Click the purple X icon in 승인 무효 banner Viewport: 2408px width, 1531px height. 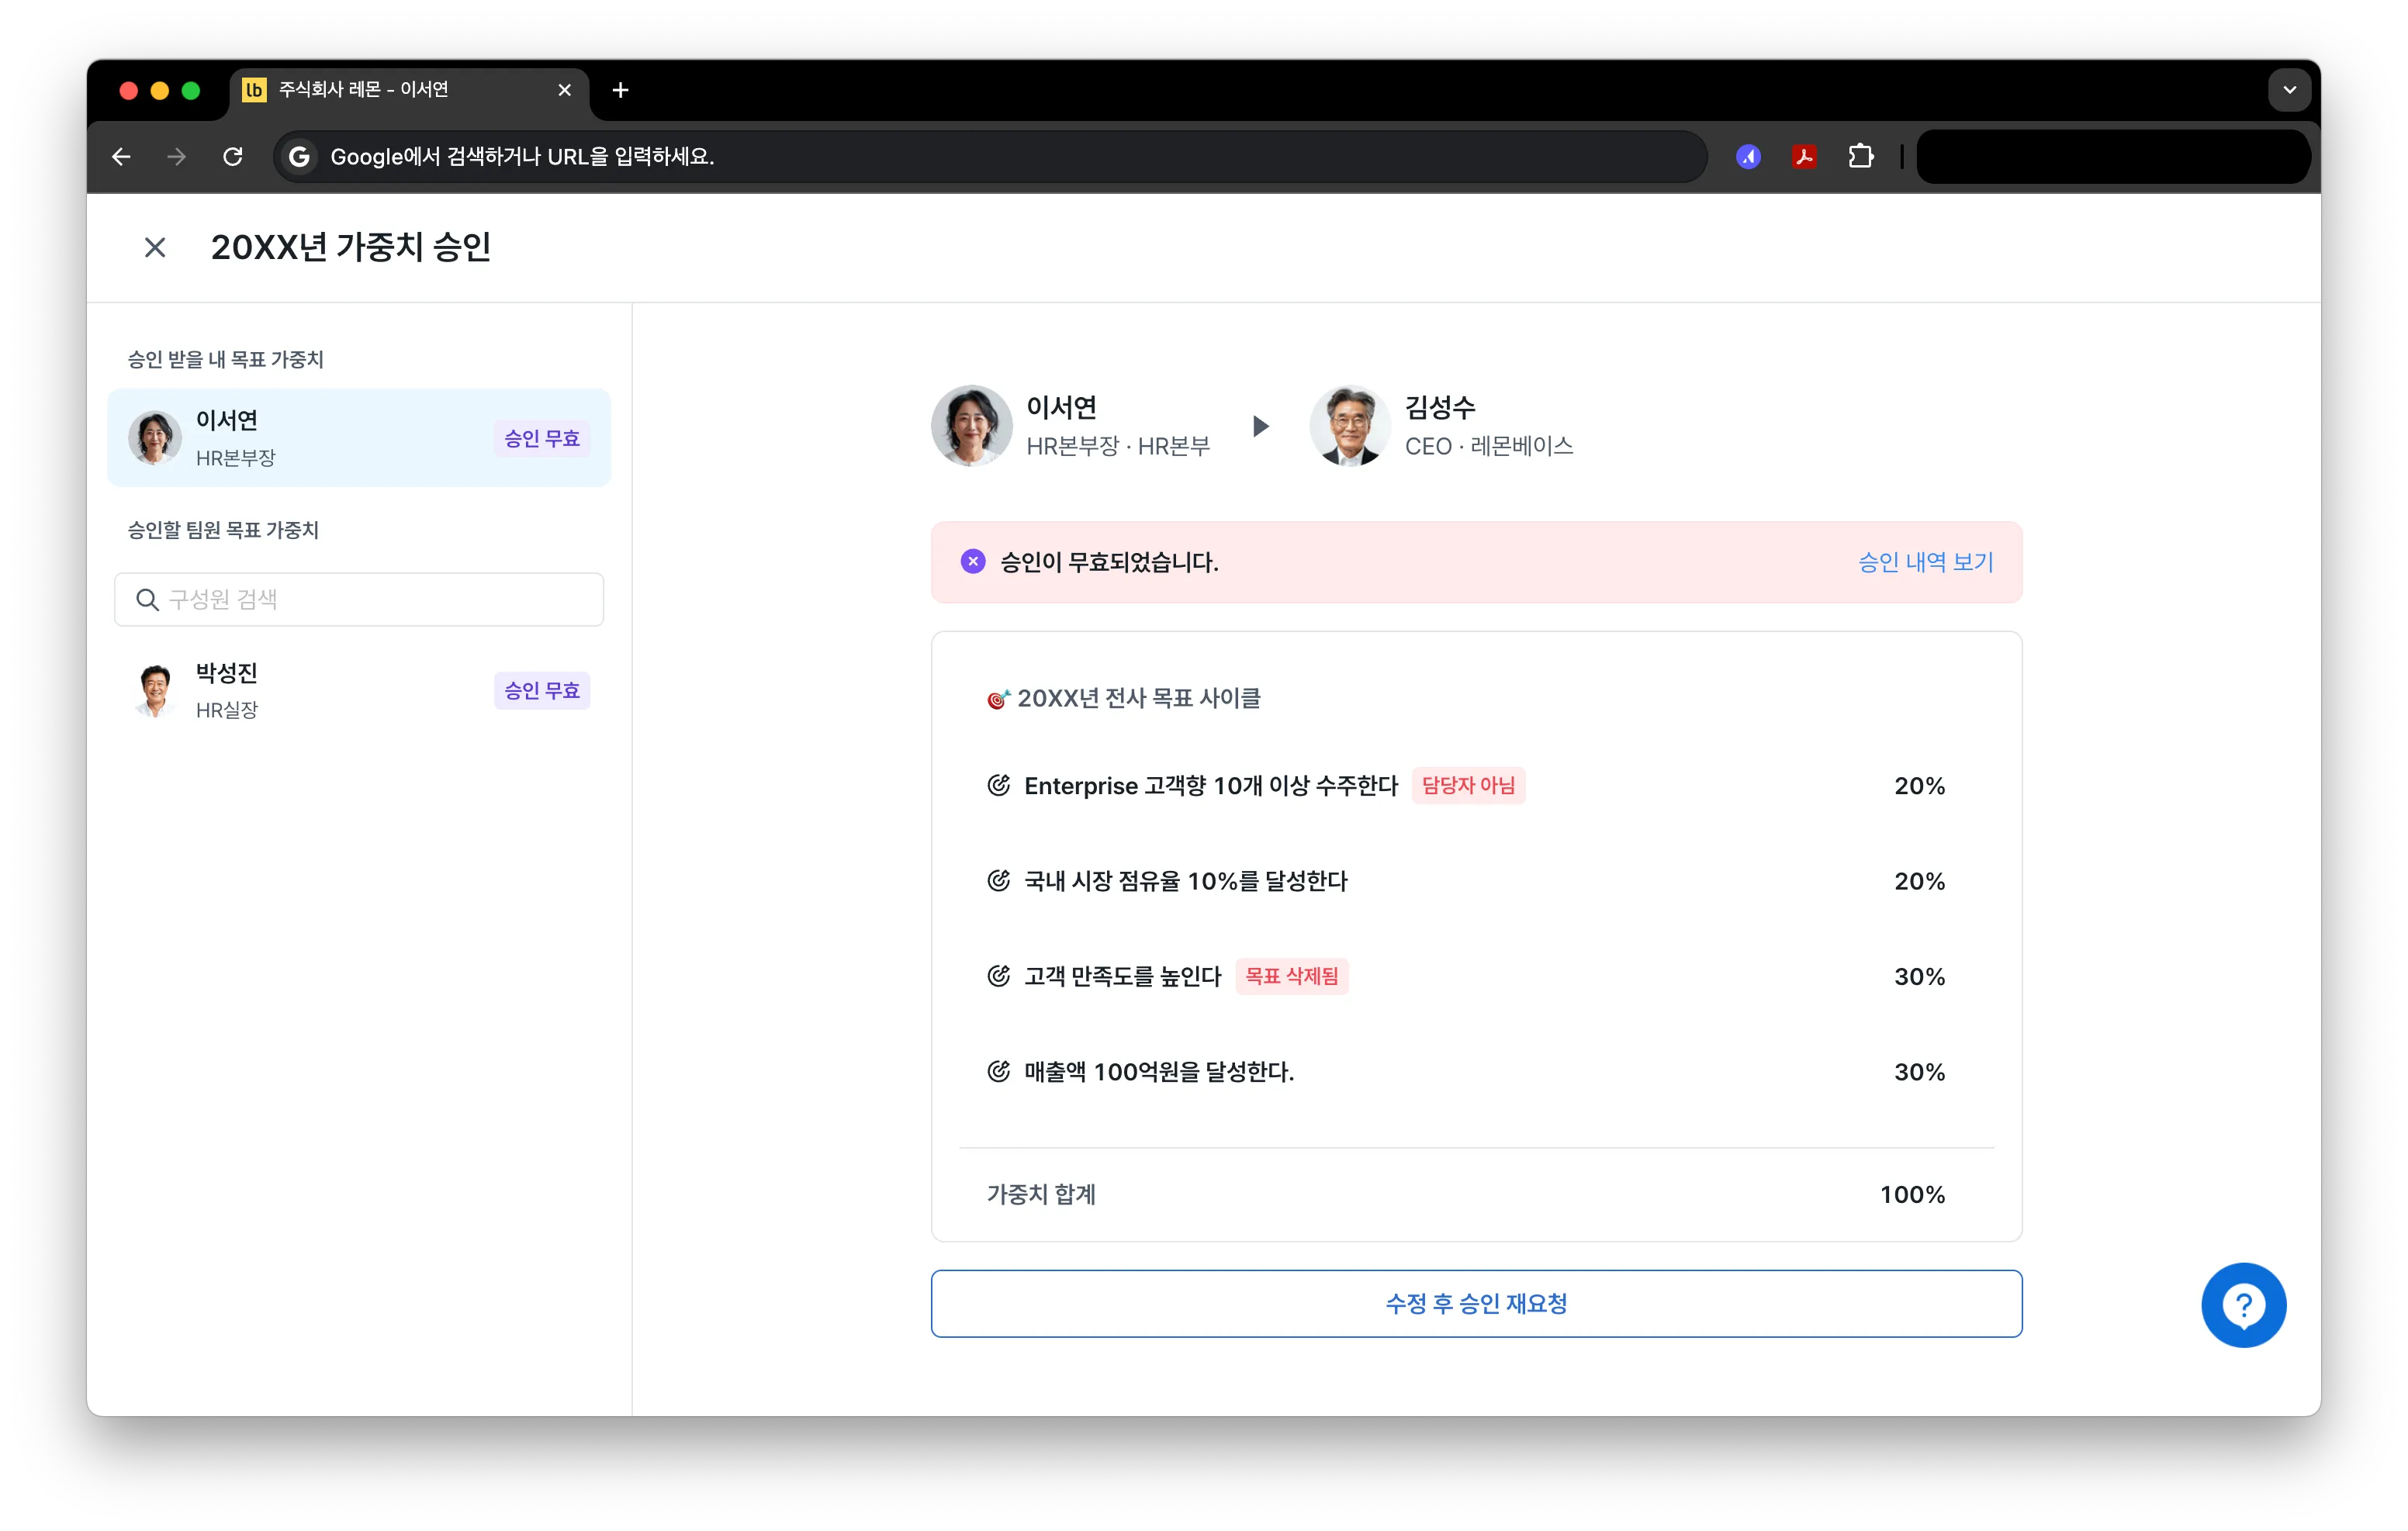[973, 562]
